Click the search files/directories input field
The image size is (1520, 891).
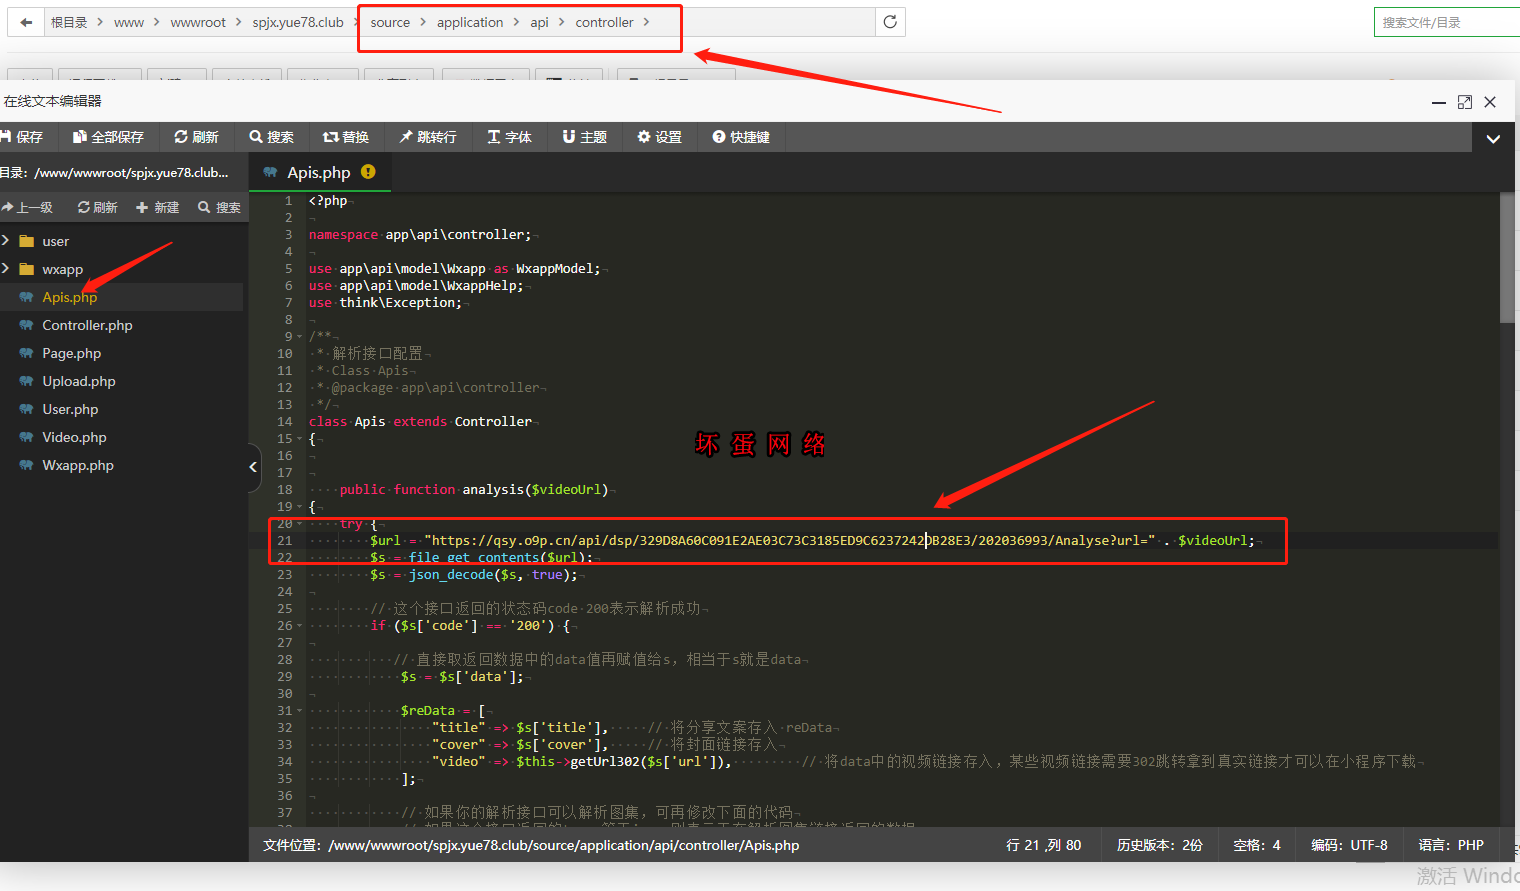[x=1447, y=22]
